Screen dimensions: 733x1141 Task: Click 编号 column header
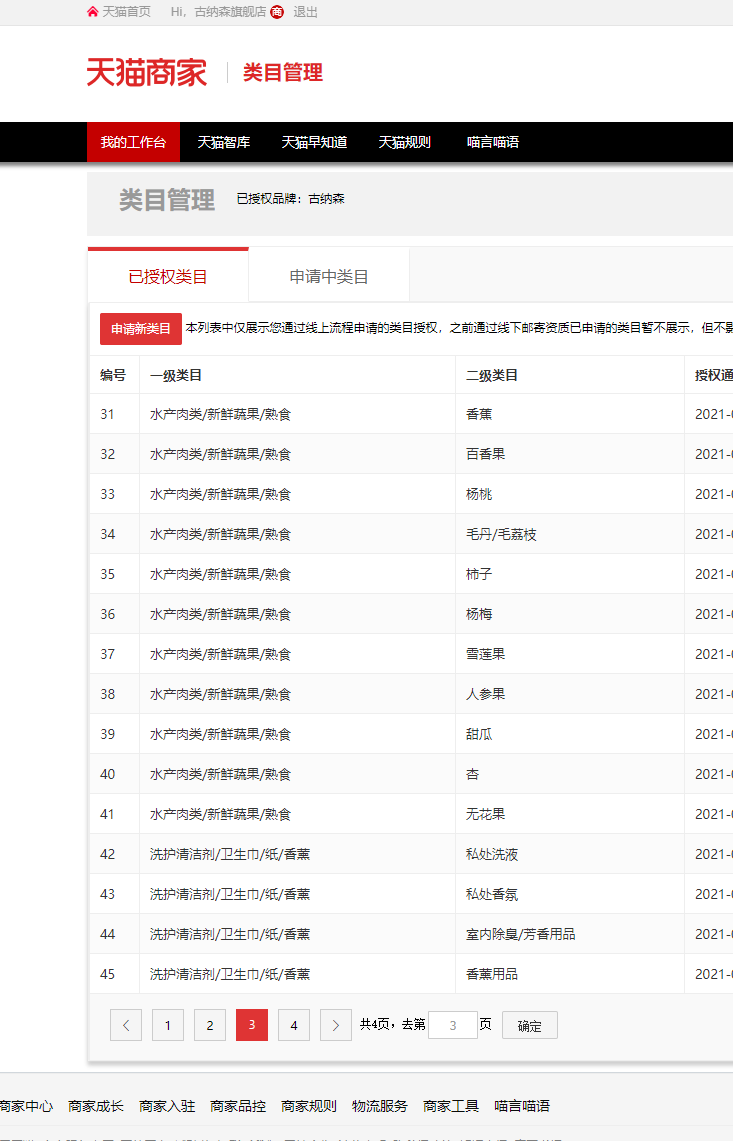113,375
